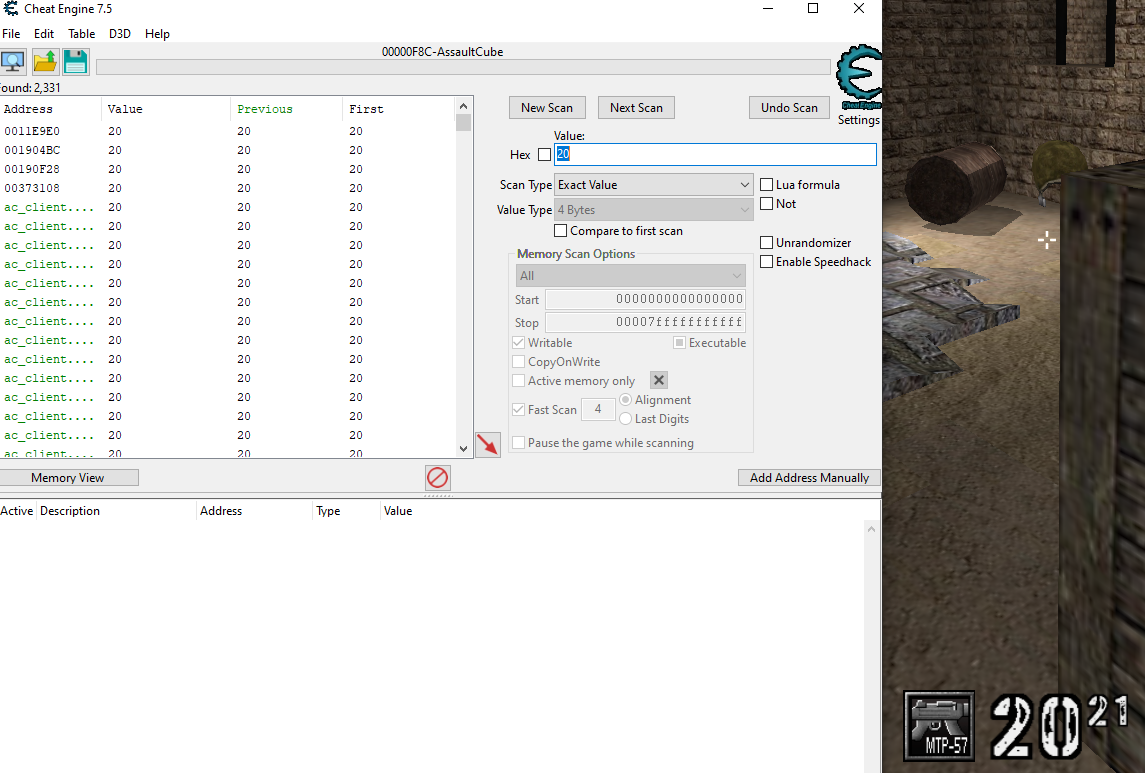Image resolution: width=1145 pixels, height=773 pixels.
Task: Copy selected addresses with red arrow icon
Action: pyautogui.click(x=488, y=445)
